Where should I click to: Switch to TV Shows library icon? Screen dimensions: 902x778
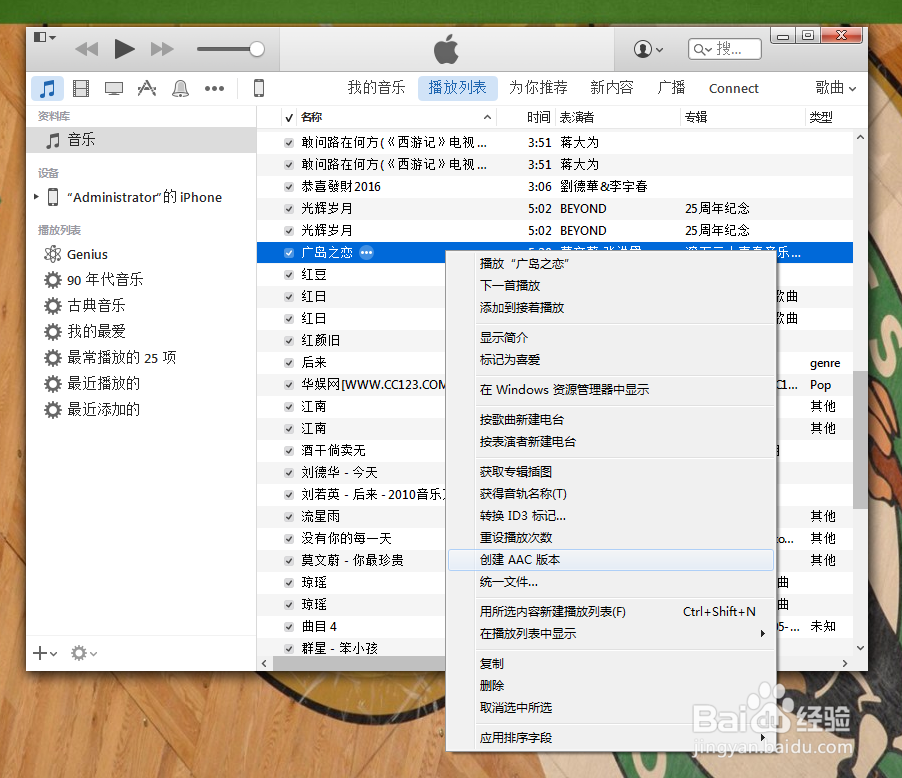114,89
